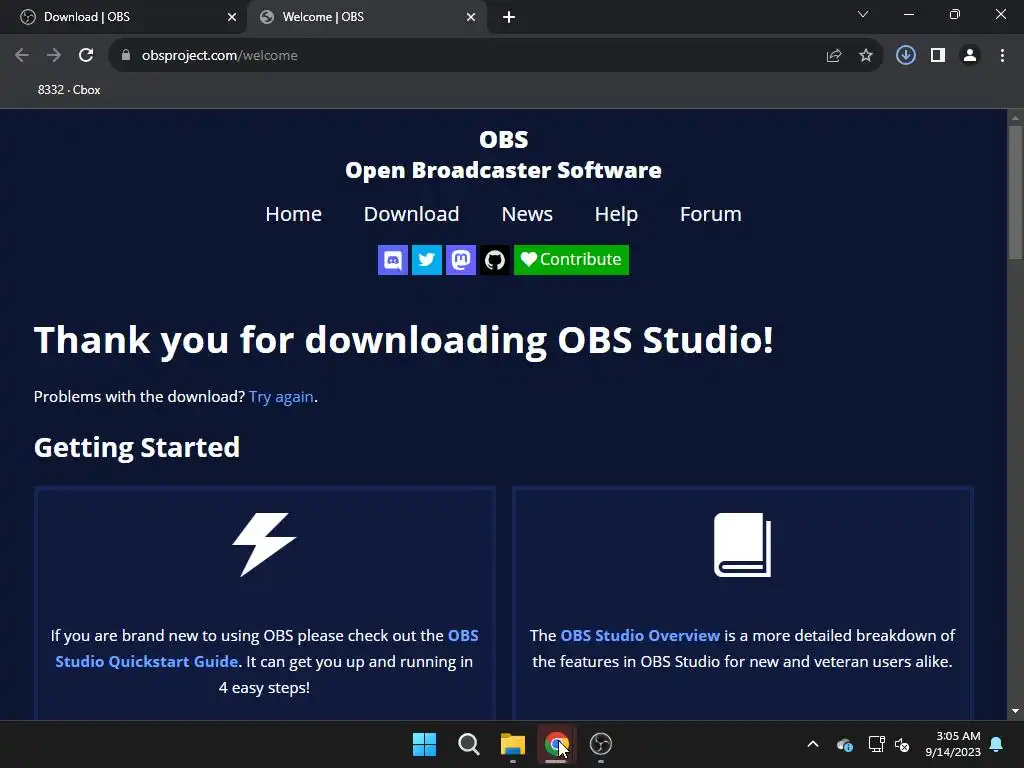
Task: Click the Try again download link
Action: 281,397
